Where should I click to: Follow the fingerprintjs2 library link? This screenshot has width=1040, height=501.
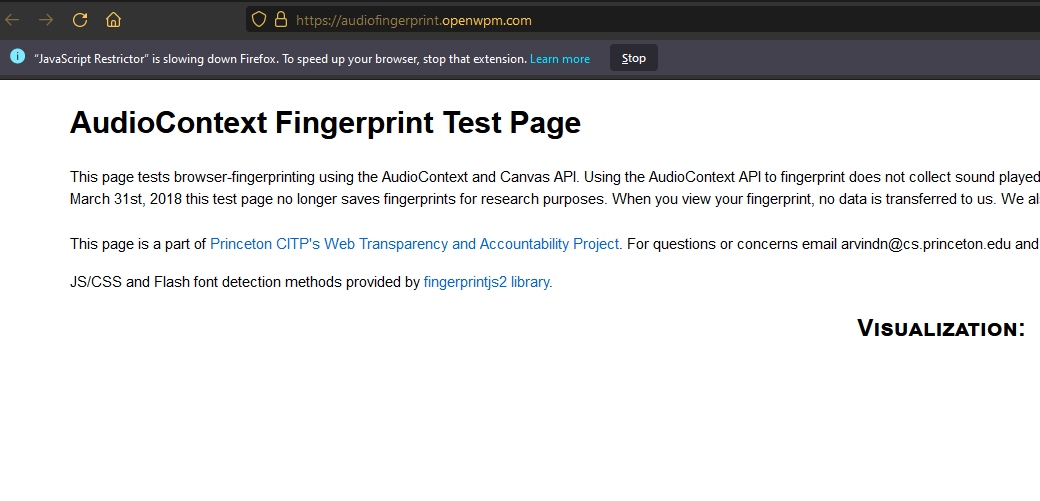tap(488, 282)
